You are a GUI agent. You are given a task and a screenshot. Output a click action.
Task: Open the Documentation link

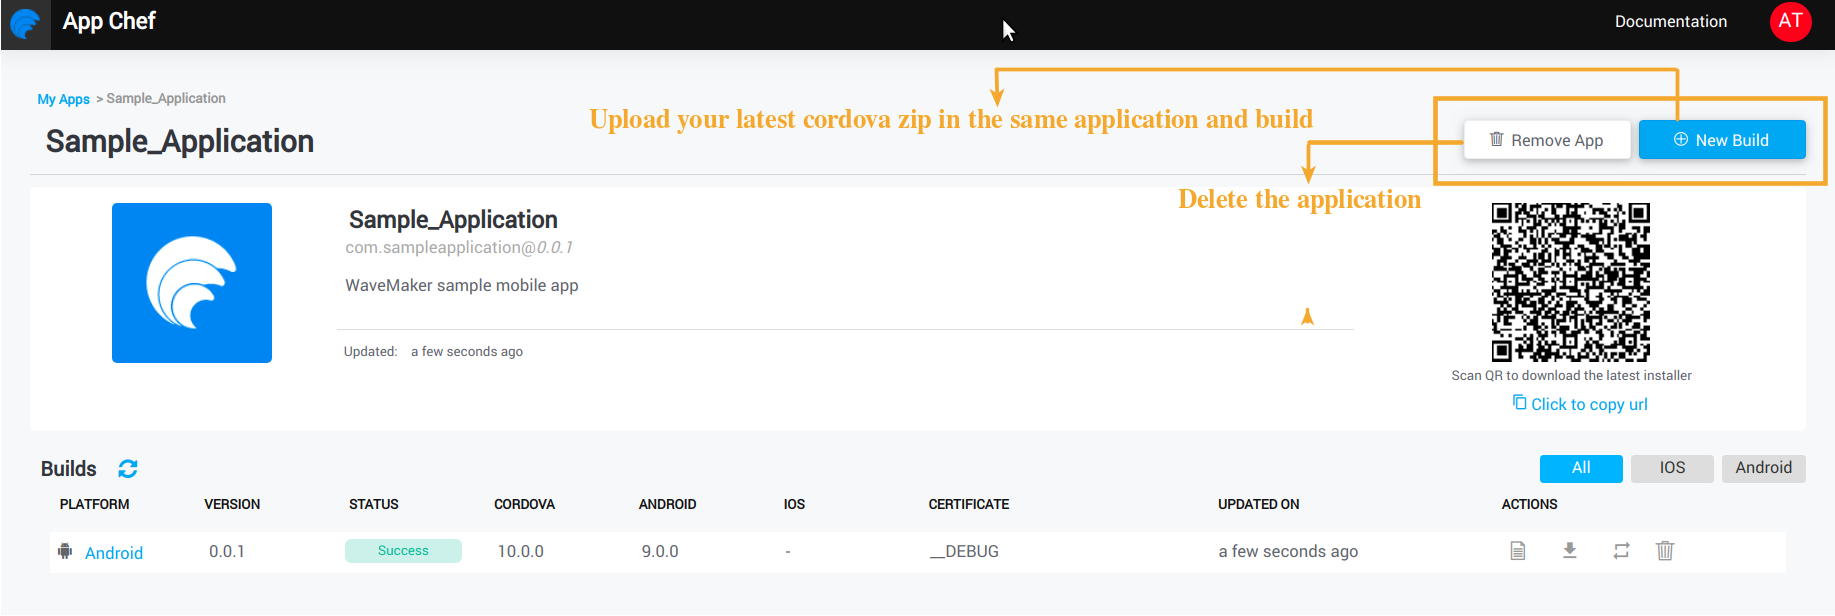pyautogui.click(x=1670, y=22)
